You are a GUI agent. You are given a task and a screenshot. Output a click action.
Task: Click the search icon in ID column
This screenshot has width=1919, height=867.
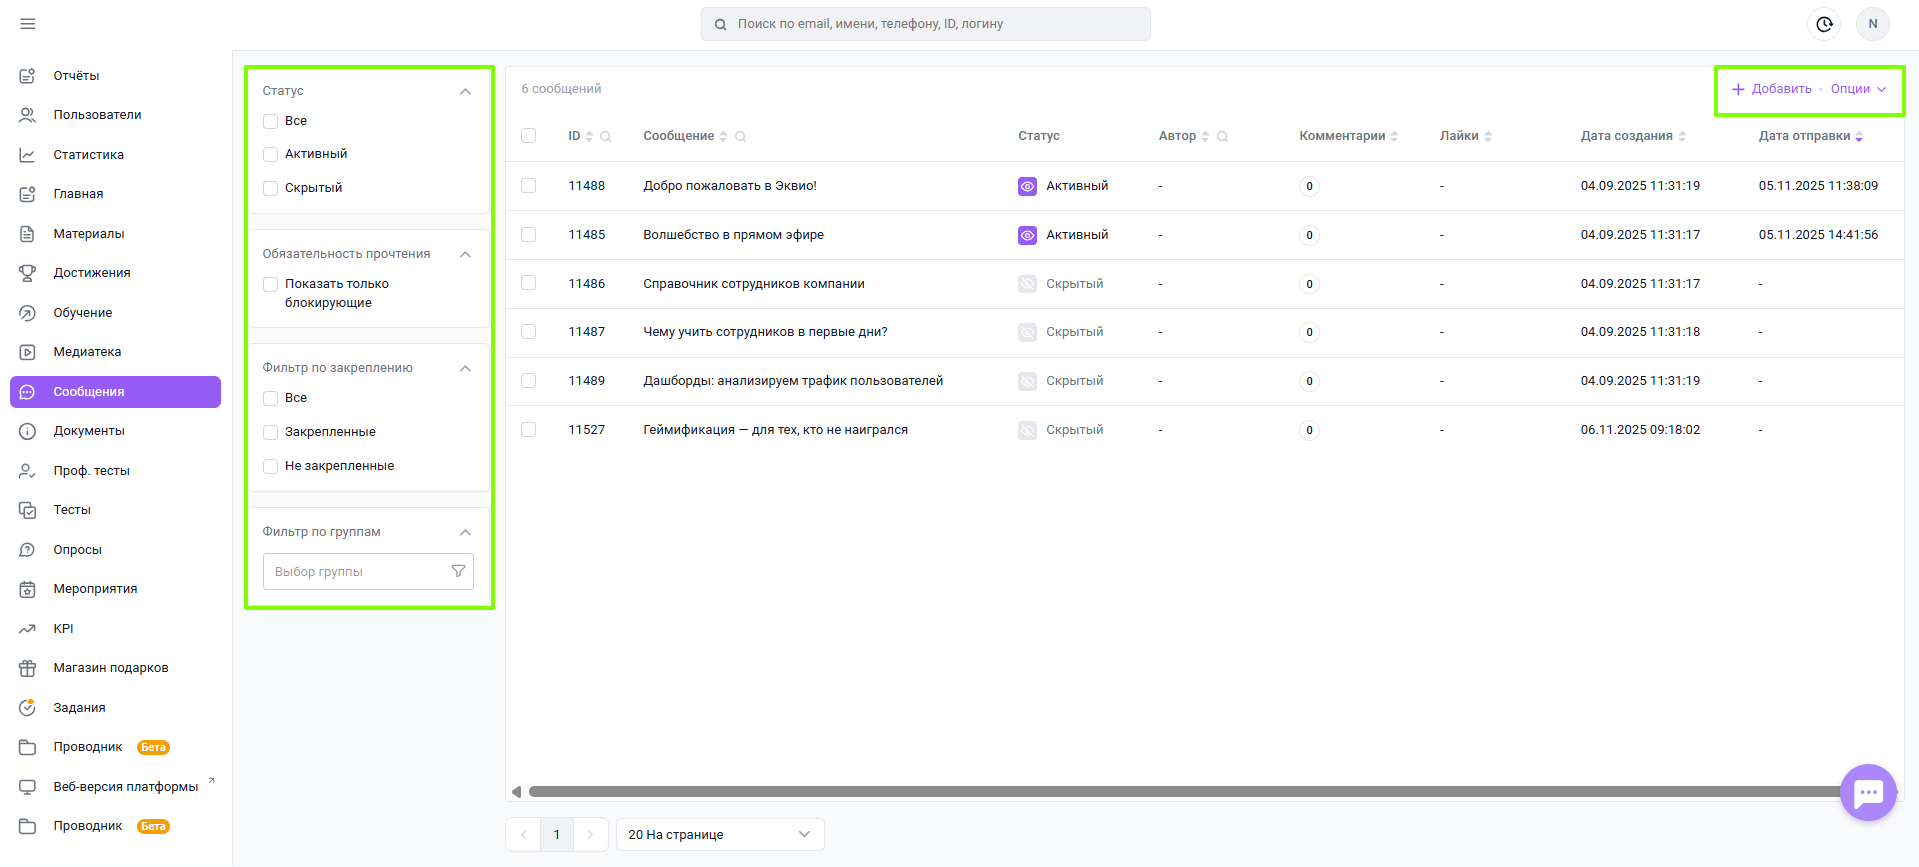click(606, 137)
